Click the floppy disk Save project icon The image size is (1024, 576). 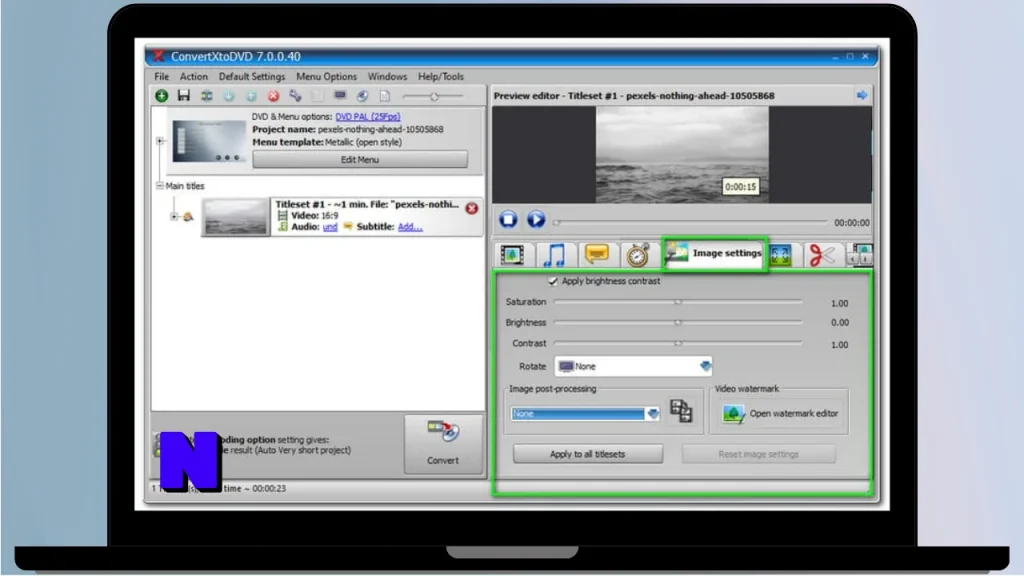[184, 96]
